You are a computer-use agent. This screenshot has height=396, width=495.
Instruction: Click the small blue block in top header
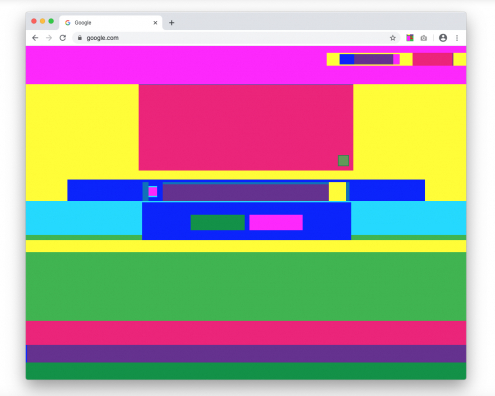click(x=347, y=59)
